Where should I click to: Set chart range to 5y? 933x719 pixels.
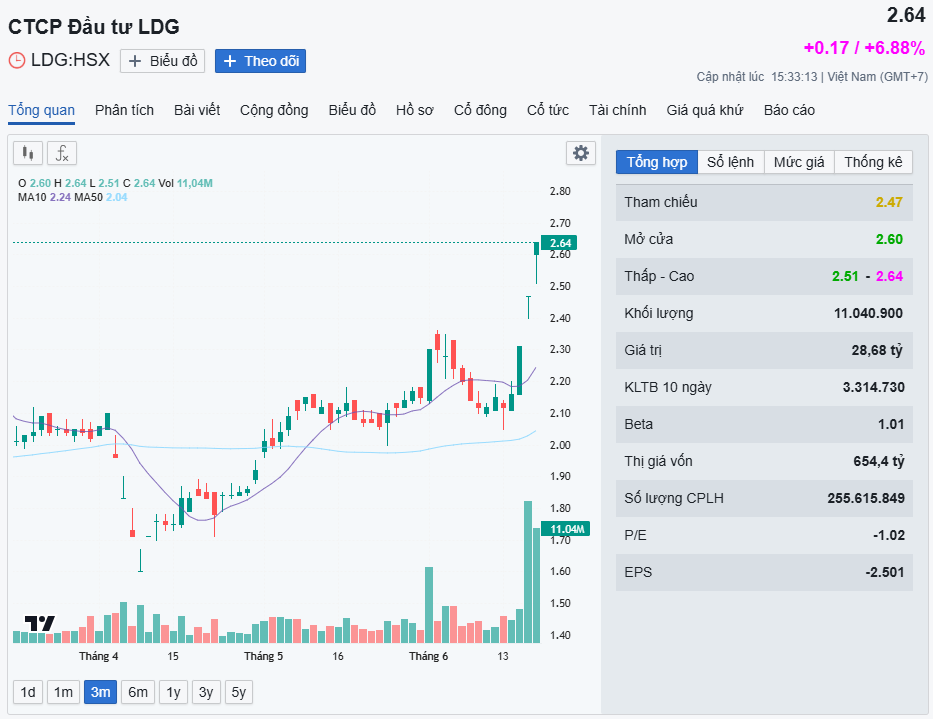tap(239, 692)
